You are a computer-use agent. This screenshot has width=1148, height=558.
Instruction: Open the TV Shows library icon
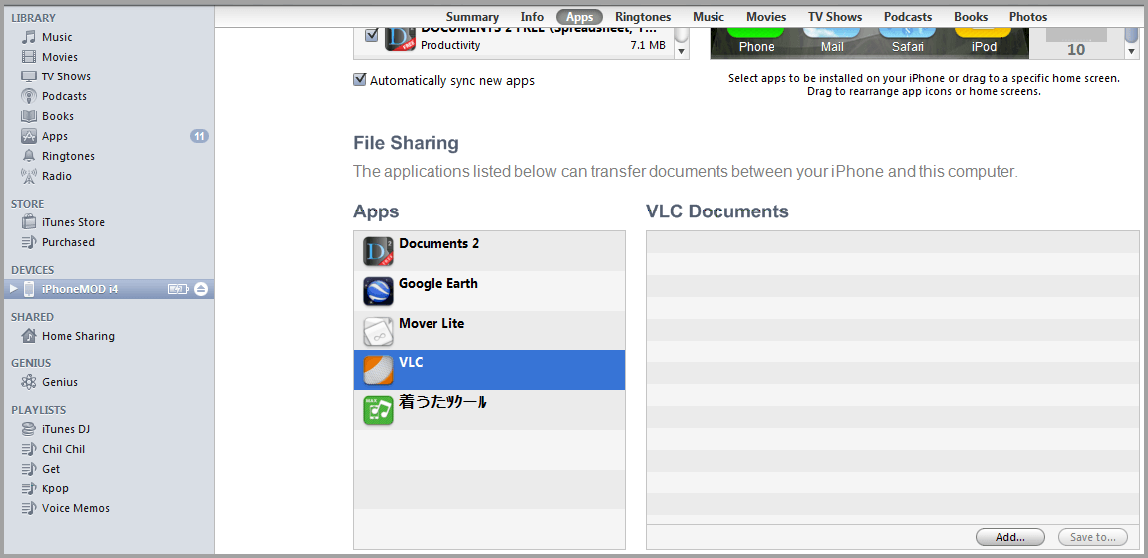(x=29, y=76)
